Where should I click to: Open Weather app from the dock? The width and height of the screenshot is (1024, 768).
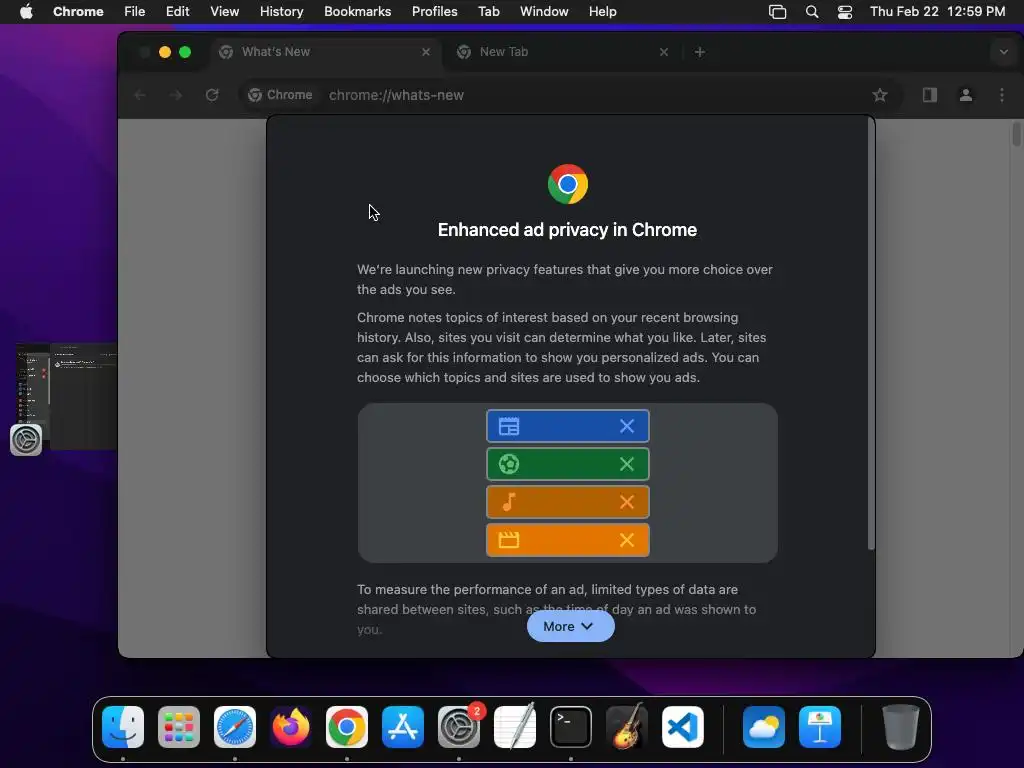[x=763, y=727]
